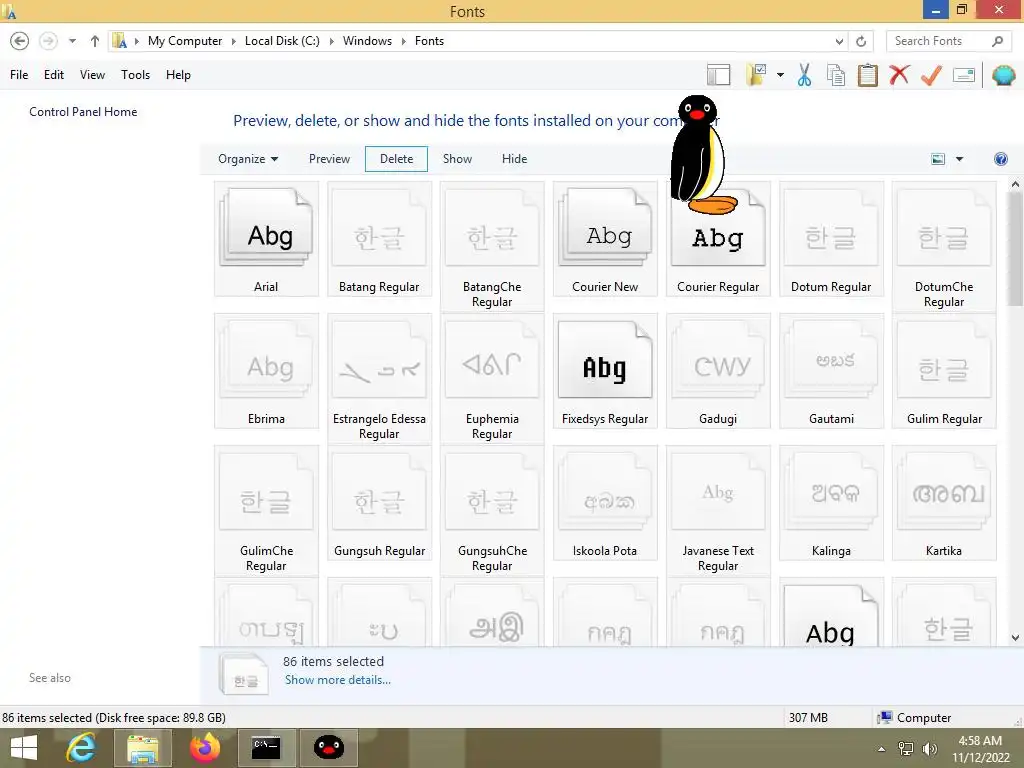Screen dimensions: 1024x768
Task: Toggle the preview pane layout icon
Action: click(718, 75)
